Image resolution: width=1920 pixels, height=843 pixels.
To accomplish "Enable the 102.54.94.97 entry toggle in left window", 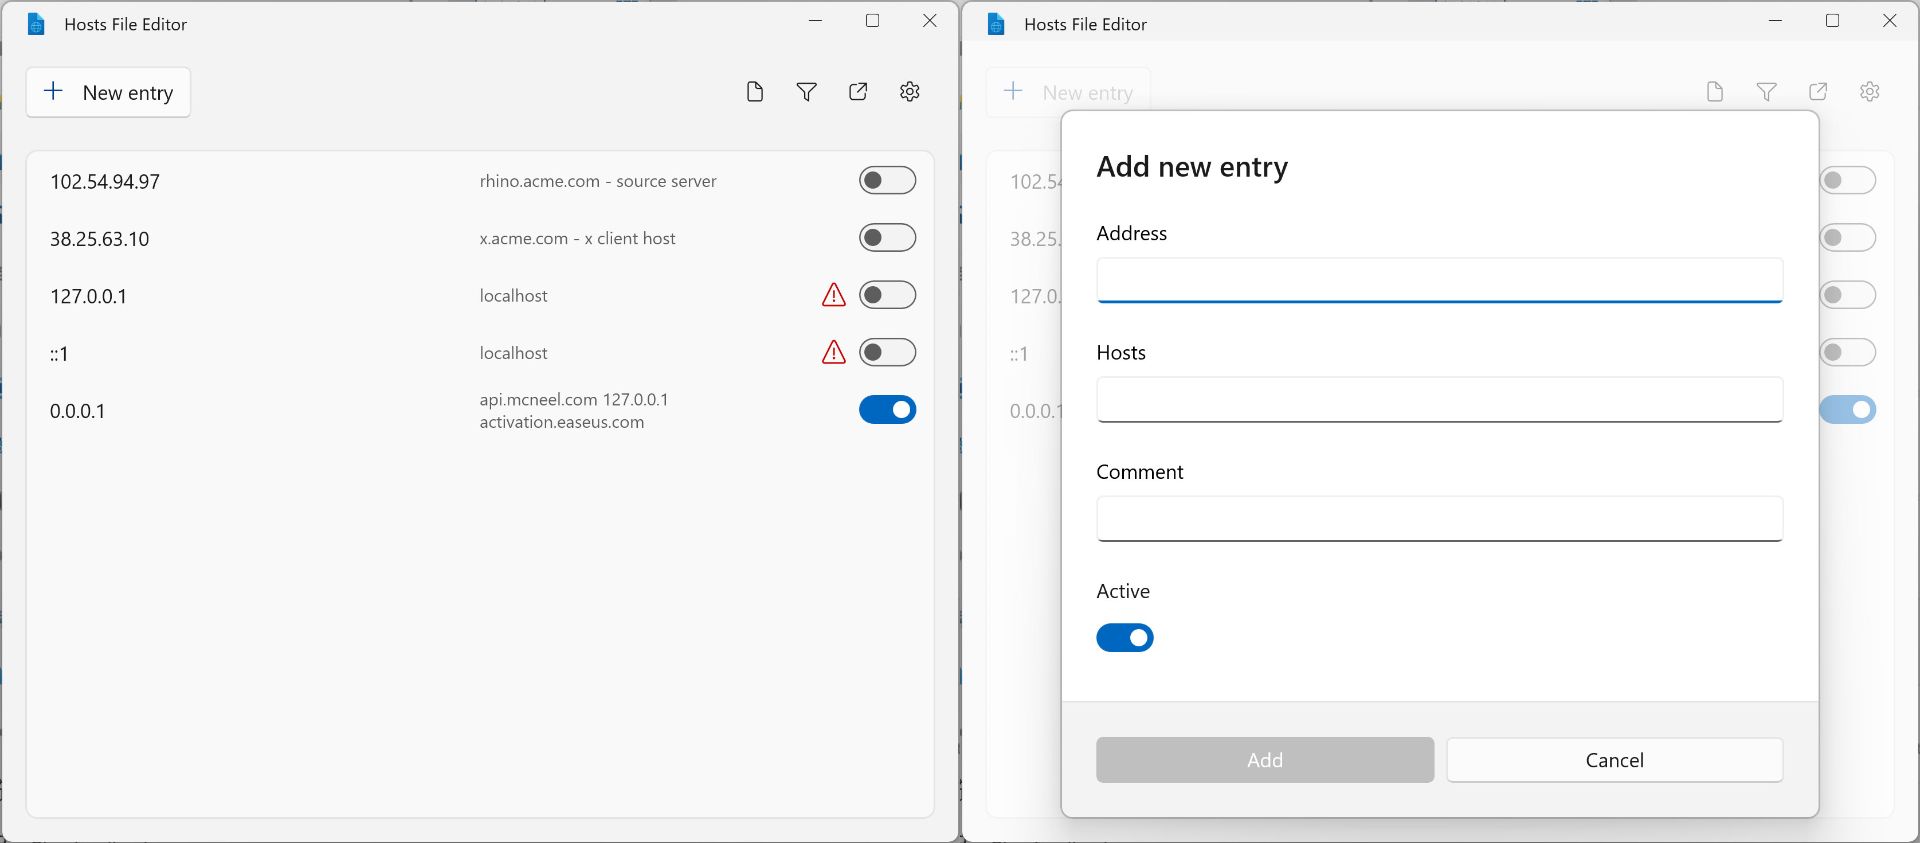I will coord(887,181).
